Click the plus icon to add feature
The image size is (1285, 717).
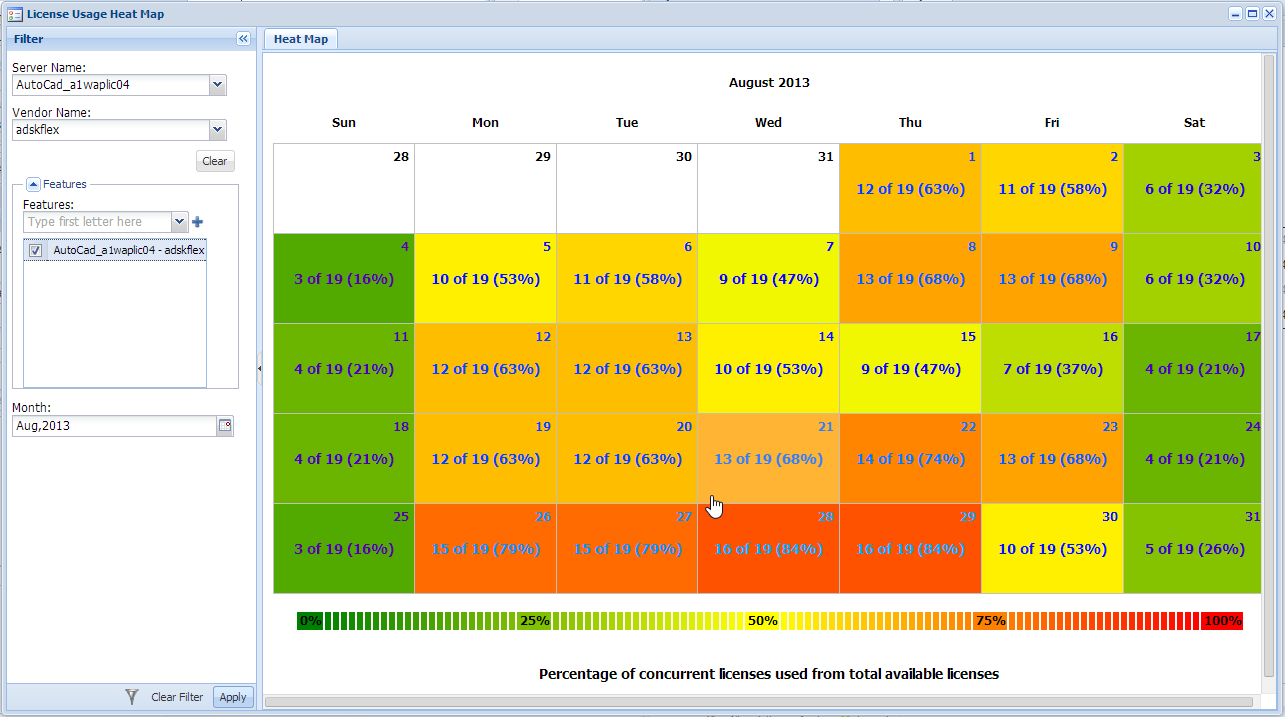[197, 222]
